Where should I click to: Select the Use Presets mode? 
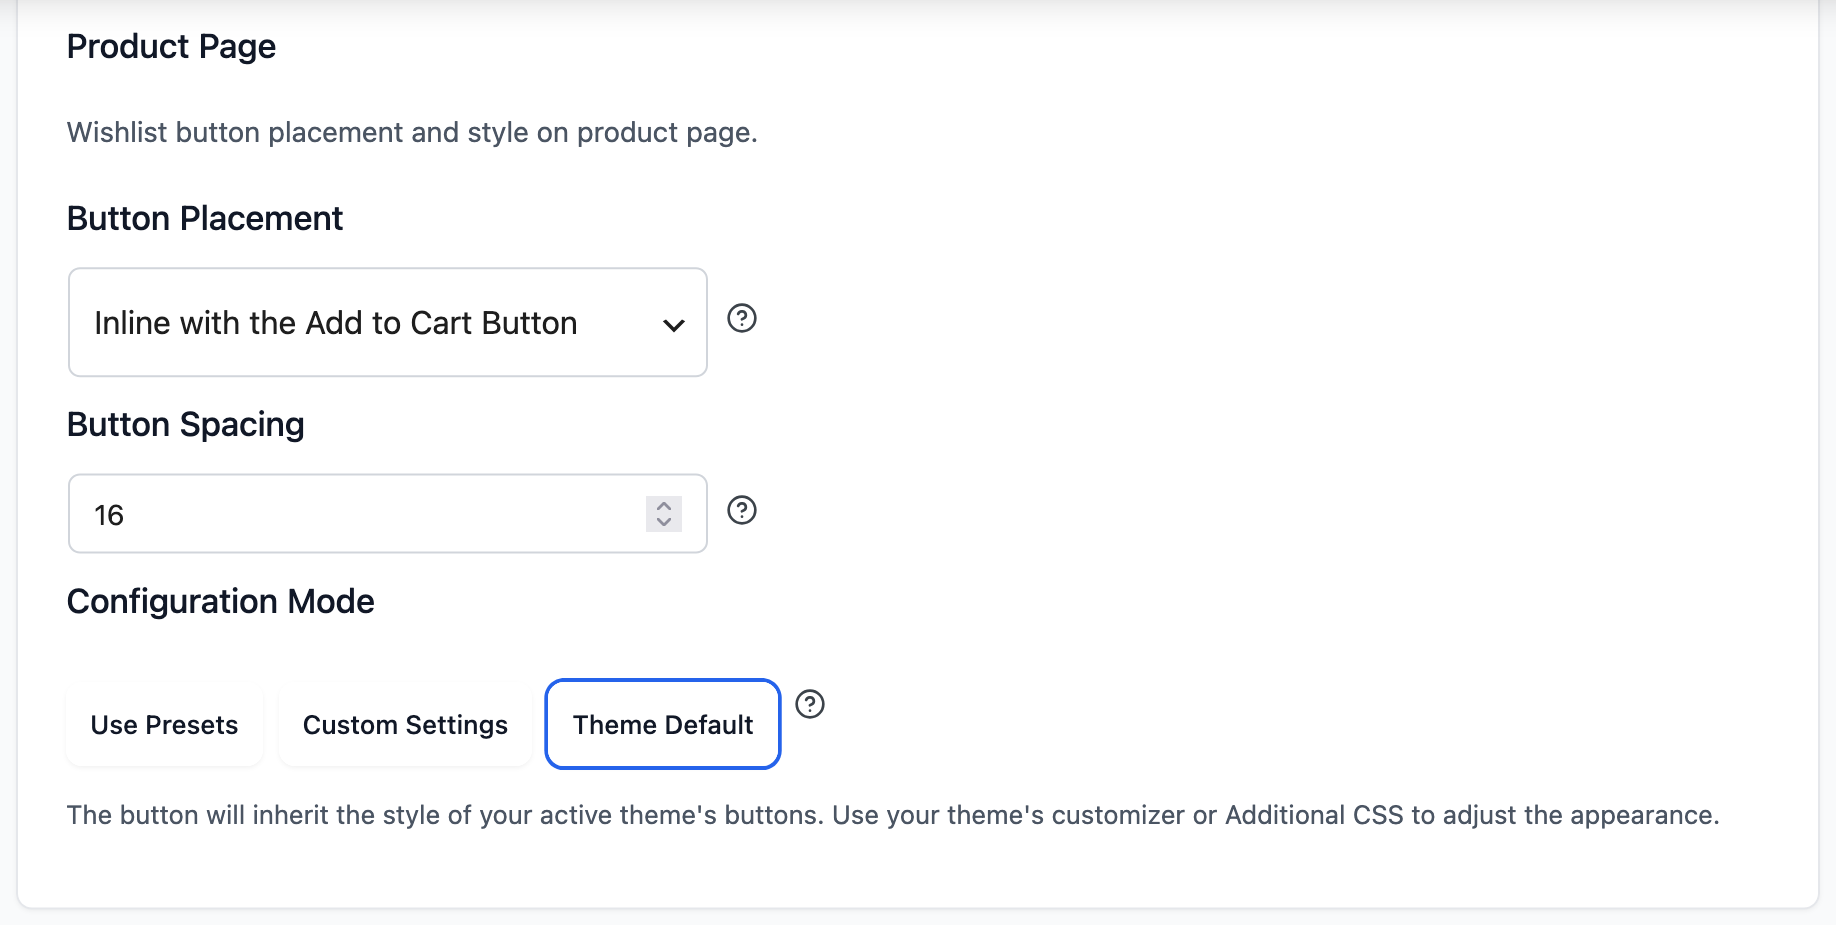[164, 725]
